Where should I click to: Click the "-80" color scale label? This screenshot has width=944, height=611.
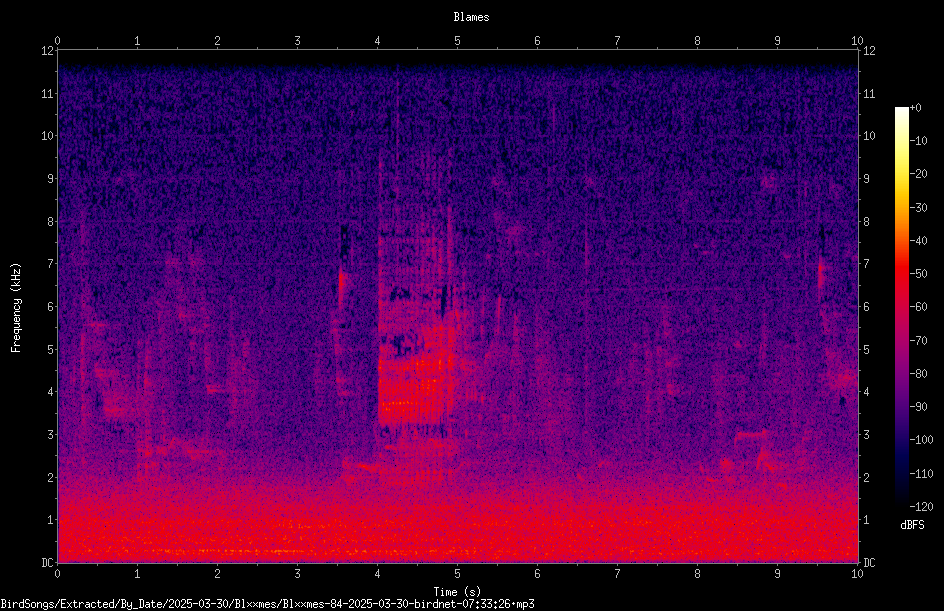point(919,374)
